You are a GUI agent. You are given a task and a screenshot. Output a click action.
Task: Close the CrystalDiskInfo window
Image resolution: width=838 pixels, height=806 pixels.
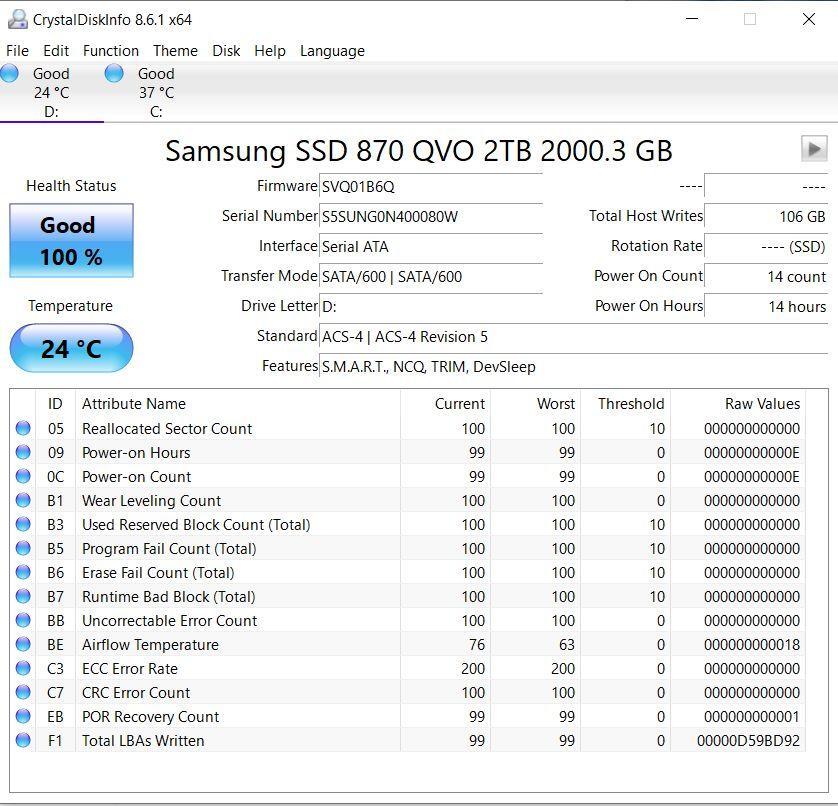[809, 19]
